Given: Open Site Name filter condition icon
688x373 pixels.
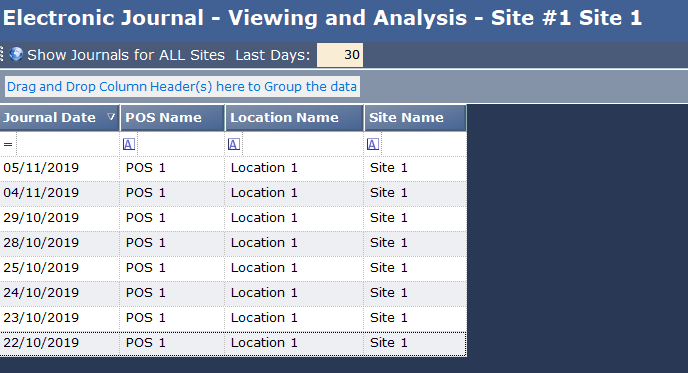Looking at the screenshot, I should [373, 144].
